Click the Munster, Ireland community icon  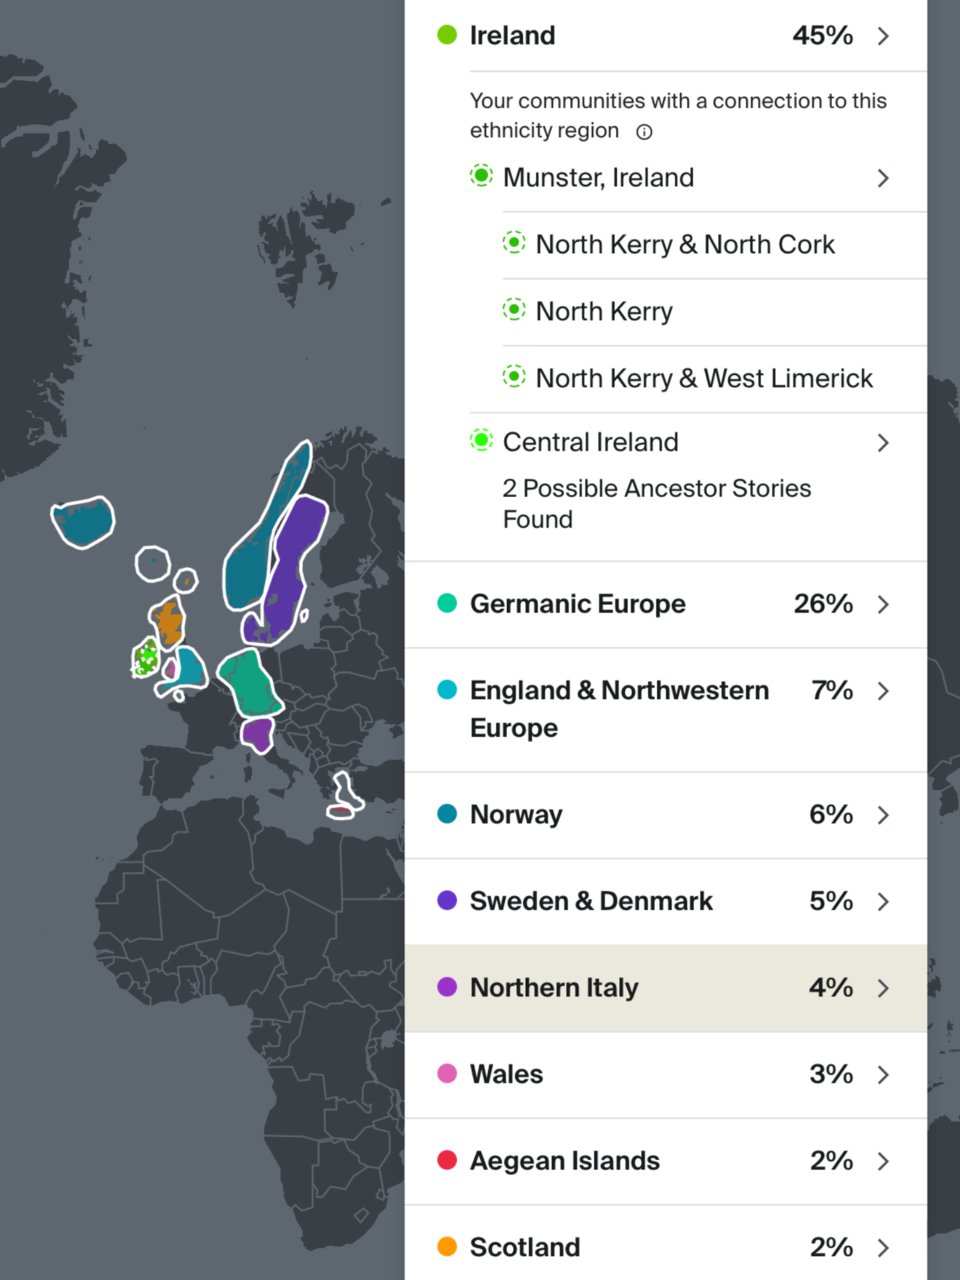click(482, 177)
